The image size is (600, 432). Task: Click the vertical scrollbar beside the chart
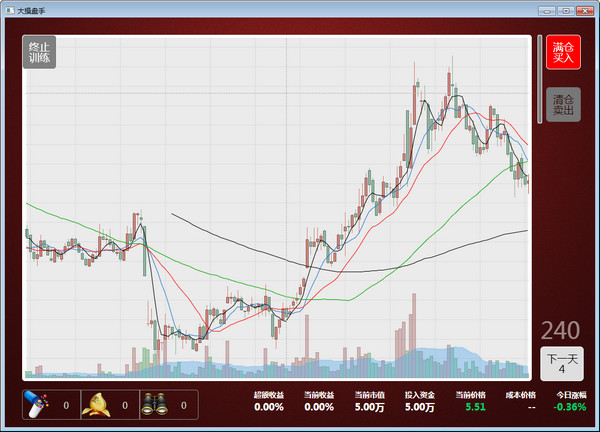540,79
